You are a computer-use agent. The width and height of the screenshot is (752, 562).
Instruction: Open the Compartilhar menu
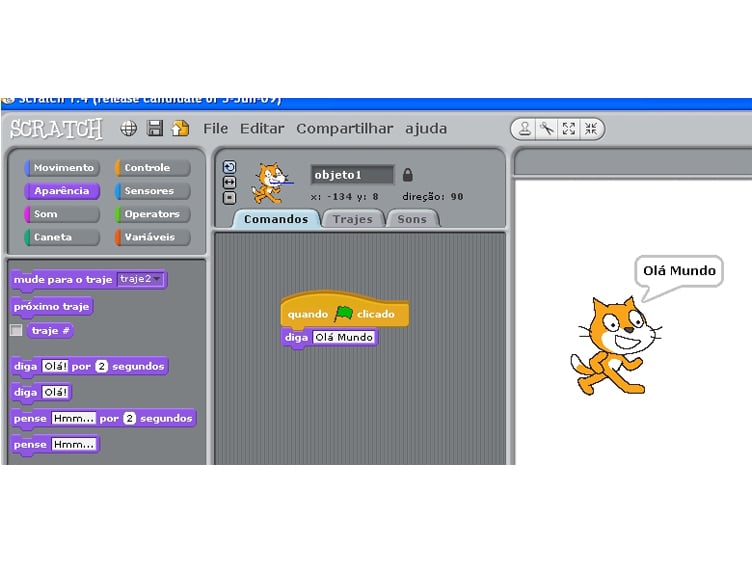[x=344, y=129]
